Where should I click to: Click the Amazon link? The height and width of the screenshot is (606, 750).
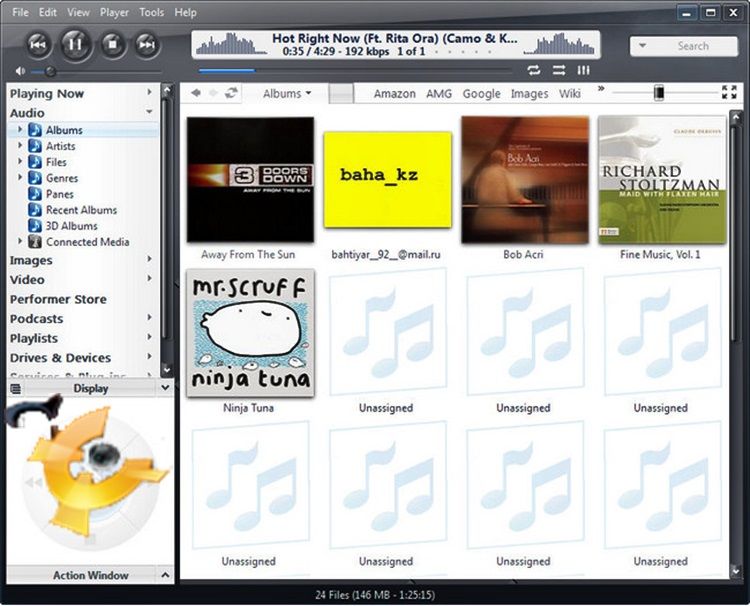[x=394, y=93]
